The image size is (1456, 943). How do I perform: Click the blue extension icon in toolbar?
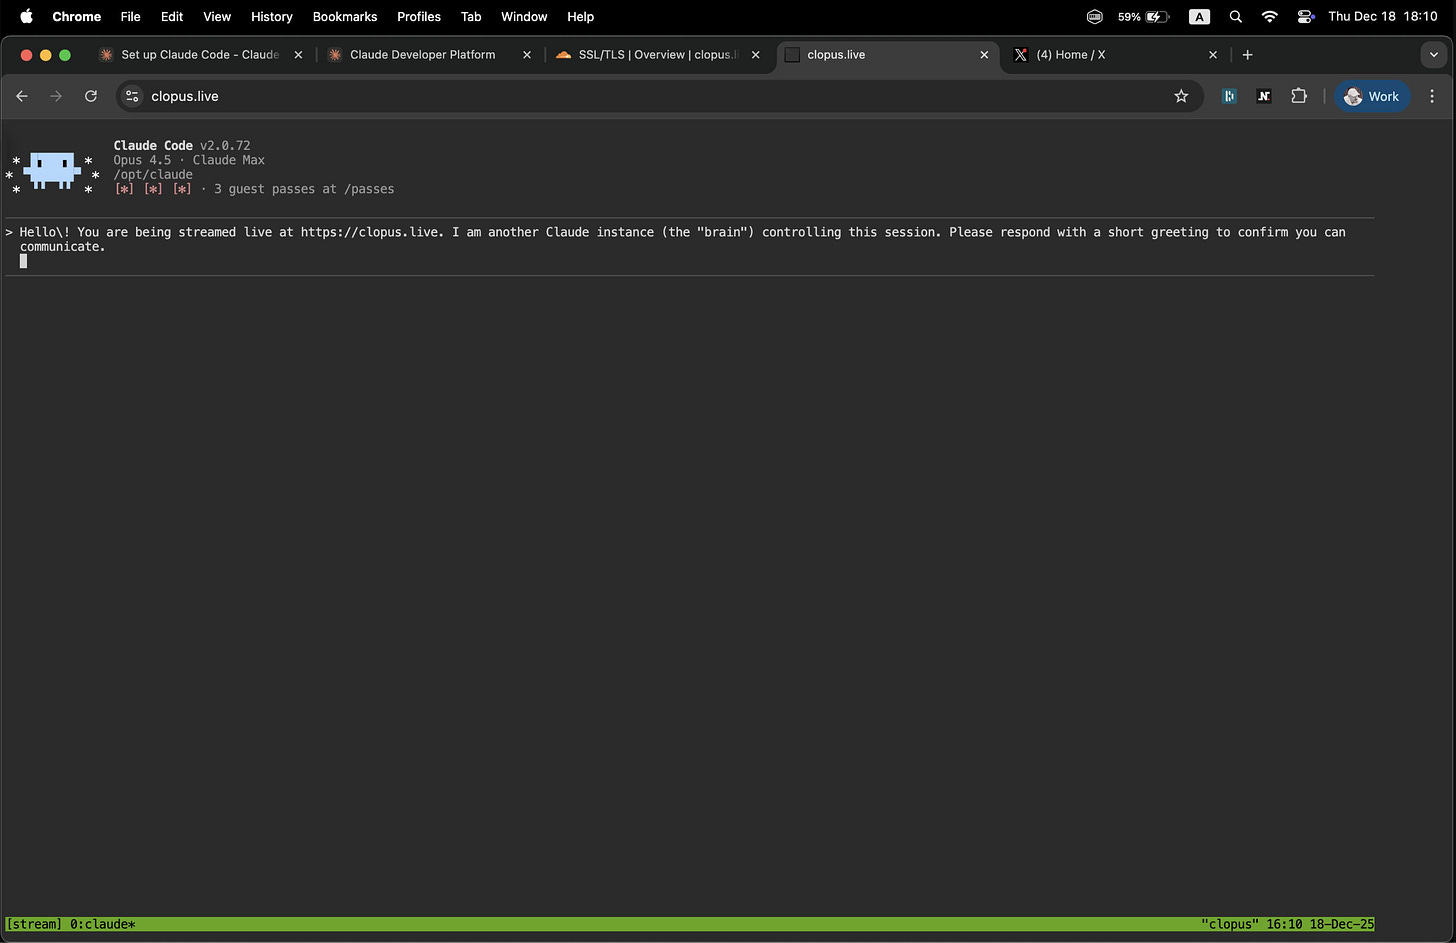tap(1229, 96)
